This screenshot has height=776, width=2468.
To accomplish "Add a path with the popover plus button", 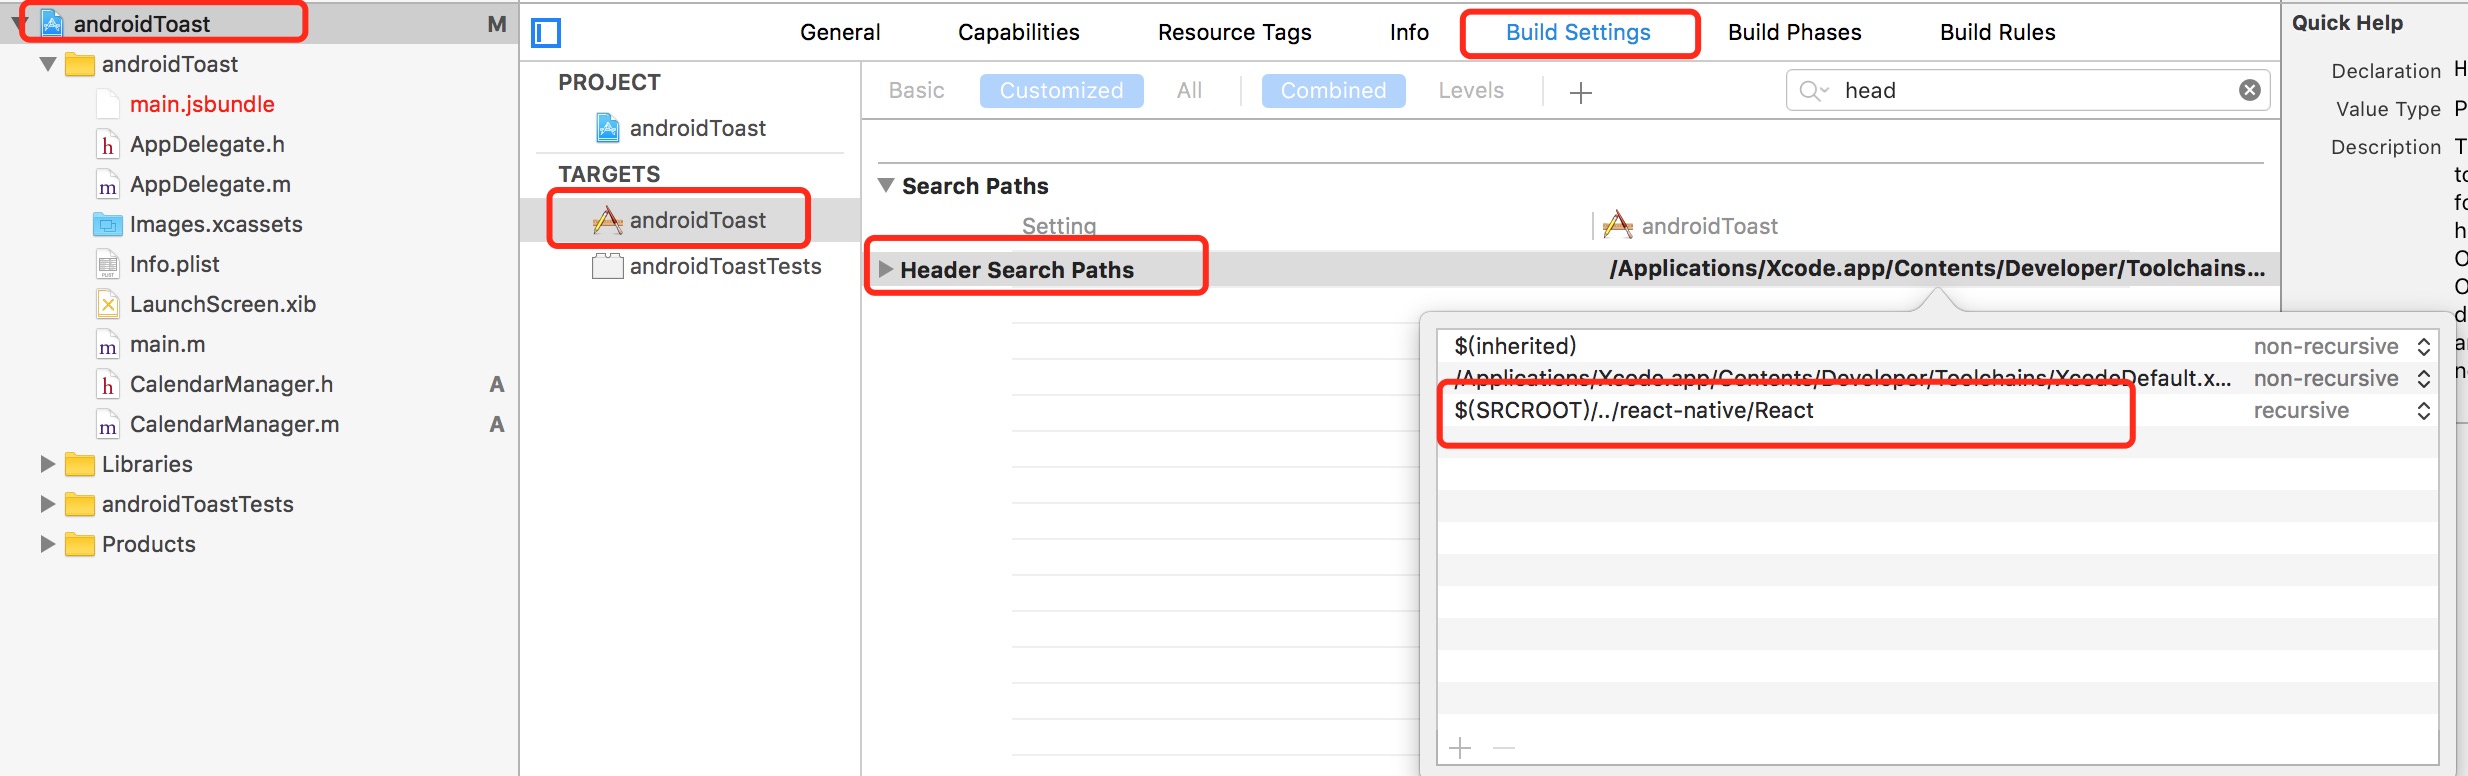I will click(1460, 748).
